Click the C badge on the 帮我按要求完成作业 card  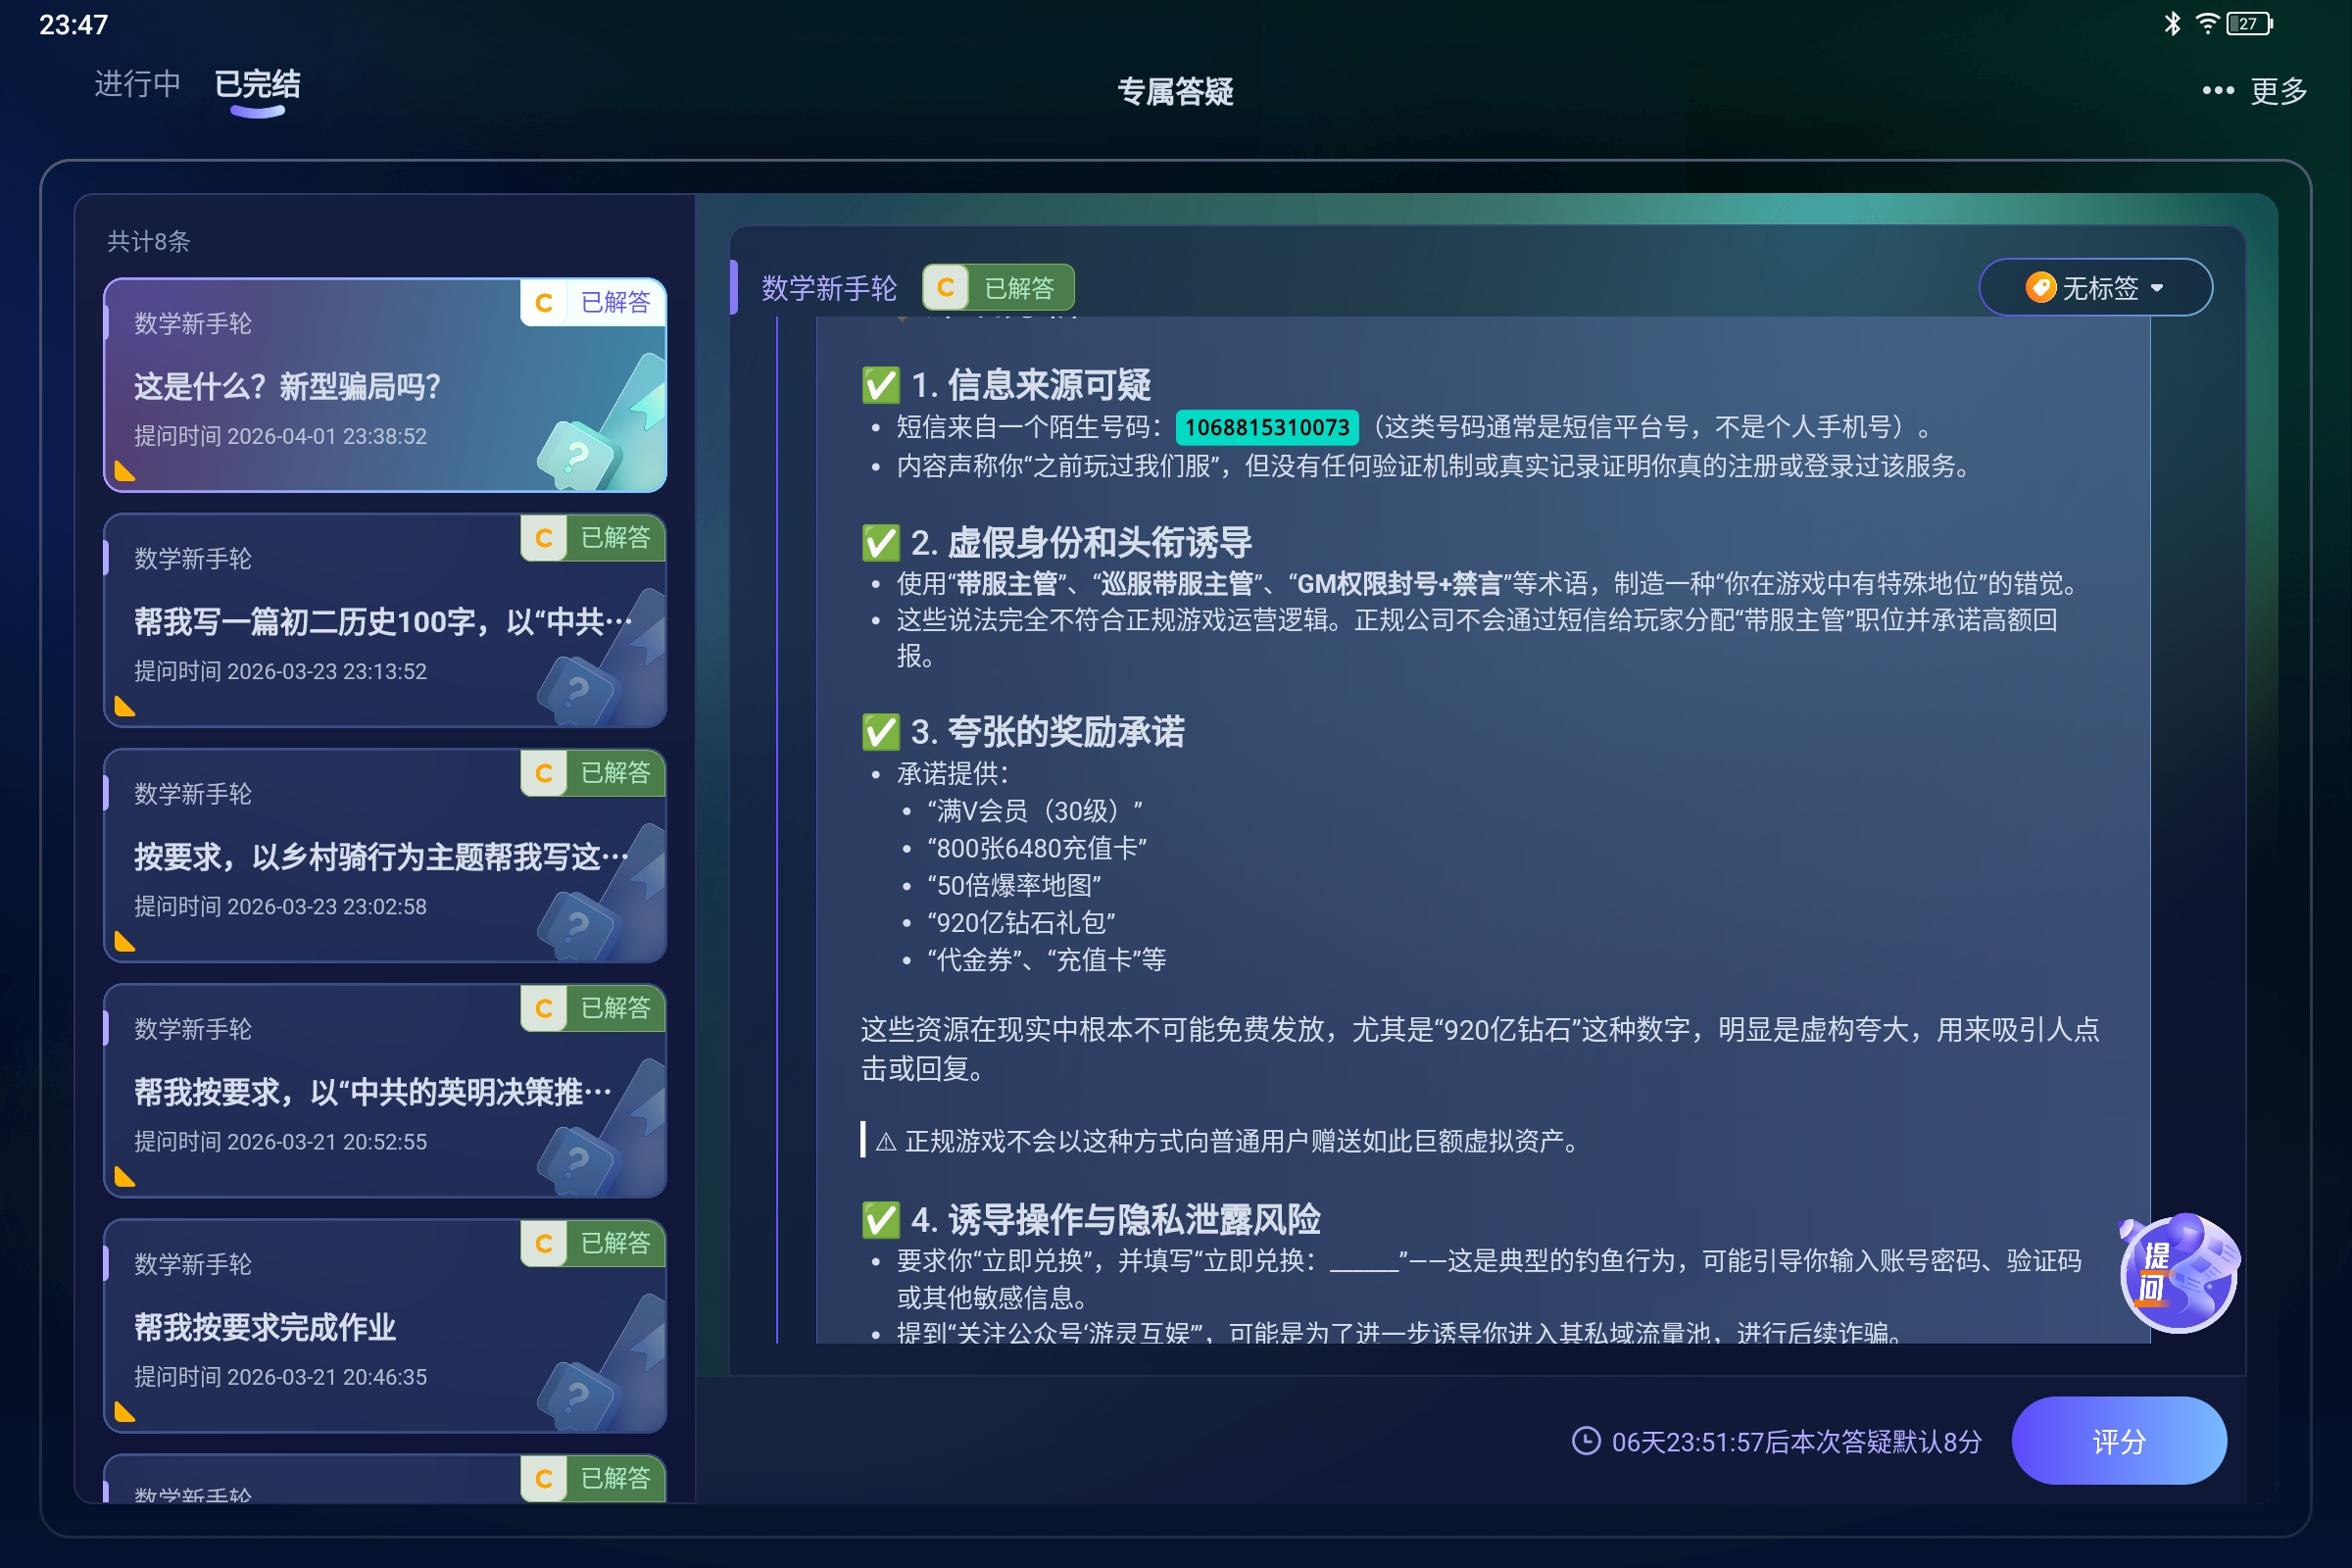coord(543,1244)
